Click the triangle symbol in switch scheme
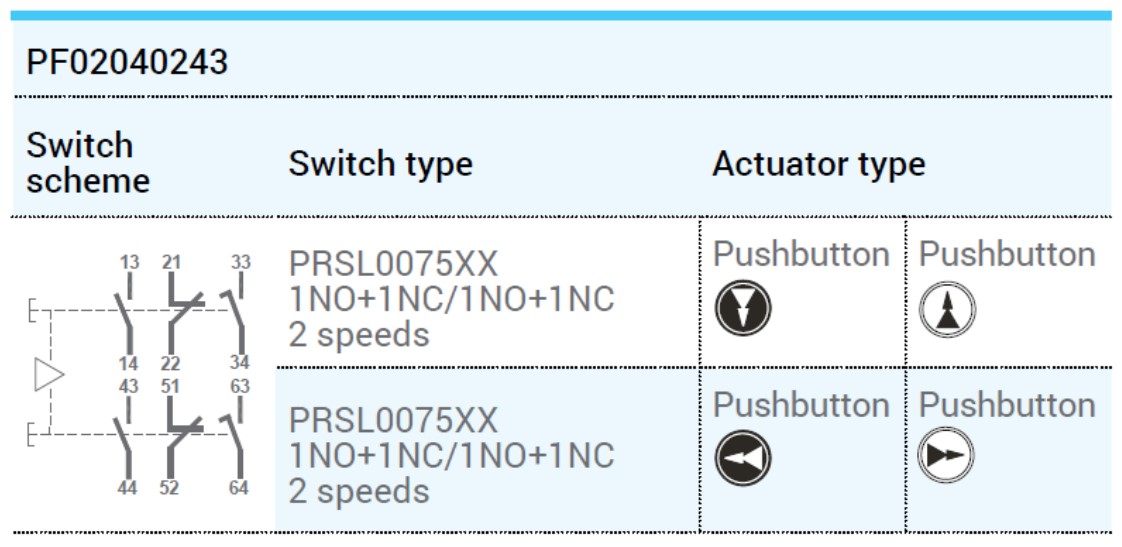Image resolution: width=1122 pixels, height=547 pixels. (49, 375)
